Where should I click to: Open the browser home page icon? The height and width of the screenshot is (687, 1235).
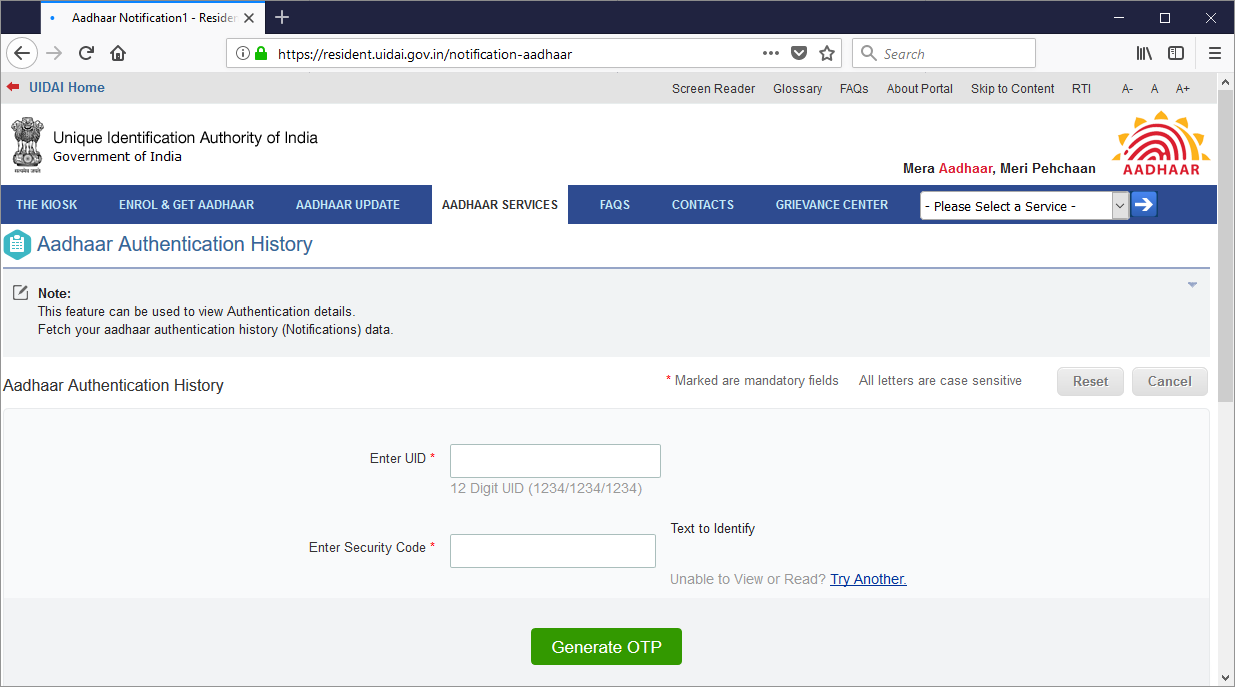(x=118, y=53)
